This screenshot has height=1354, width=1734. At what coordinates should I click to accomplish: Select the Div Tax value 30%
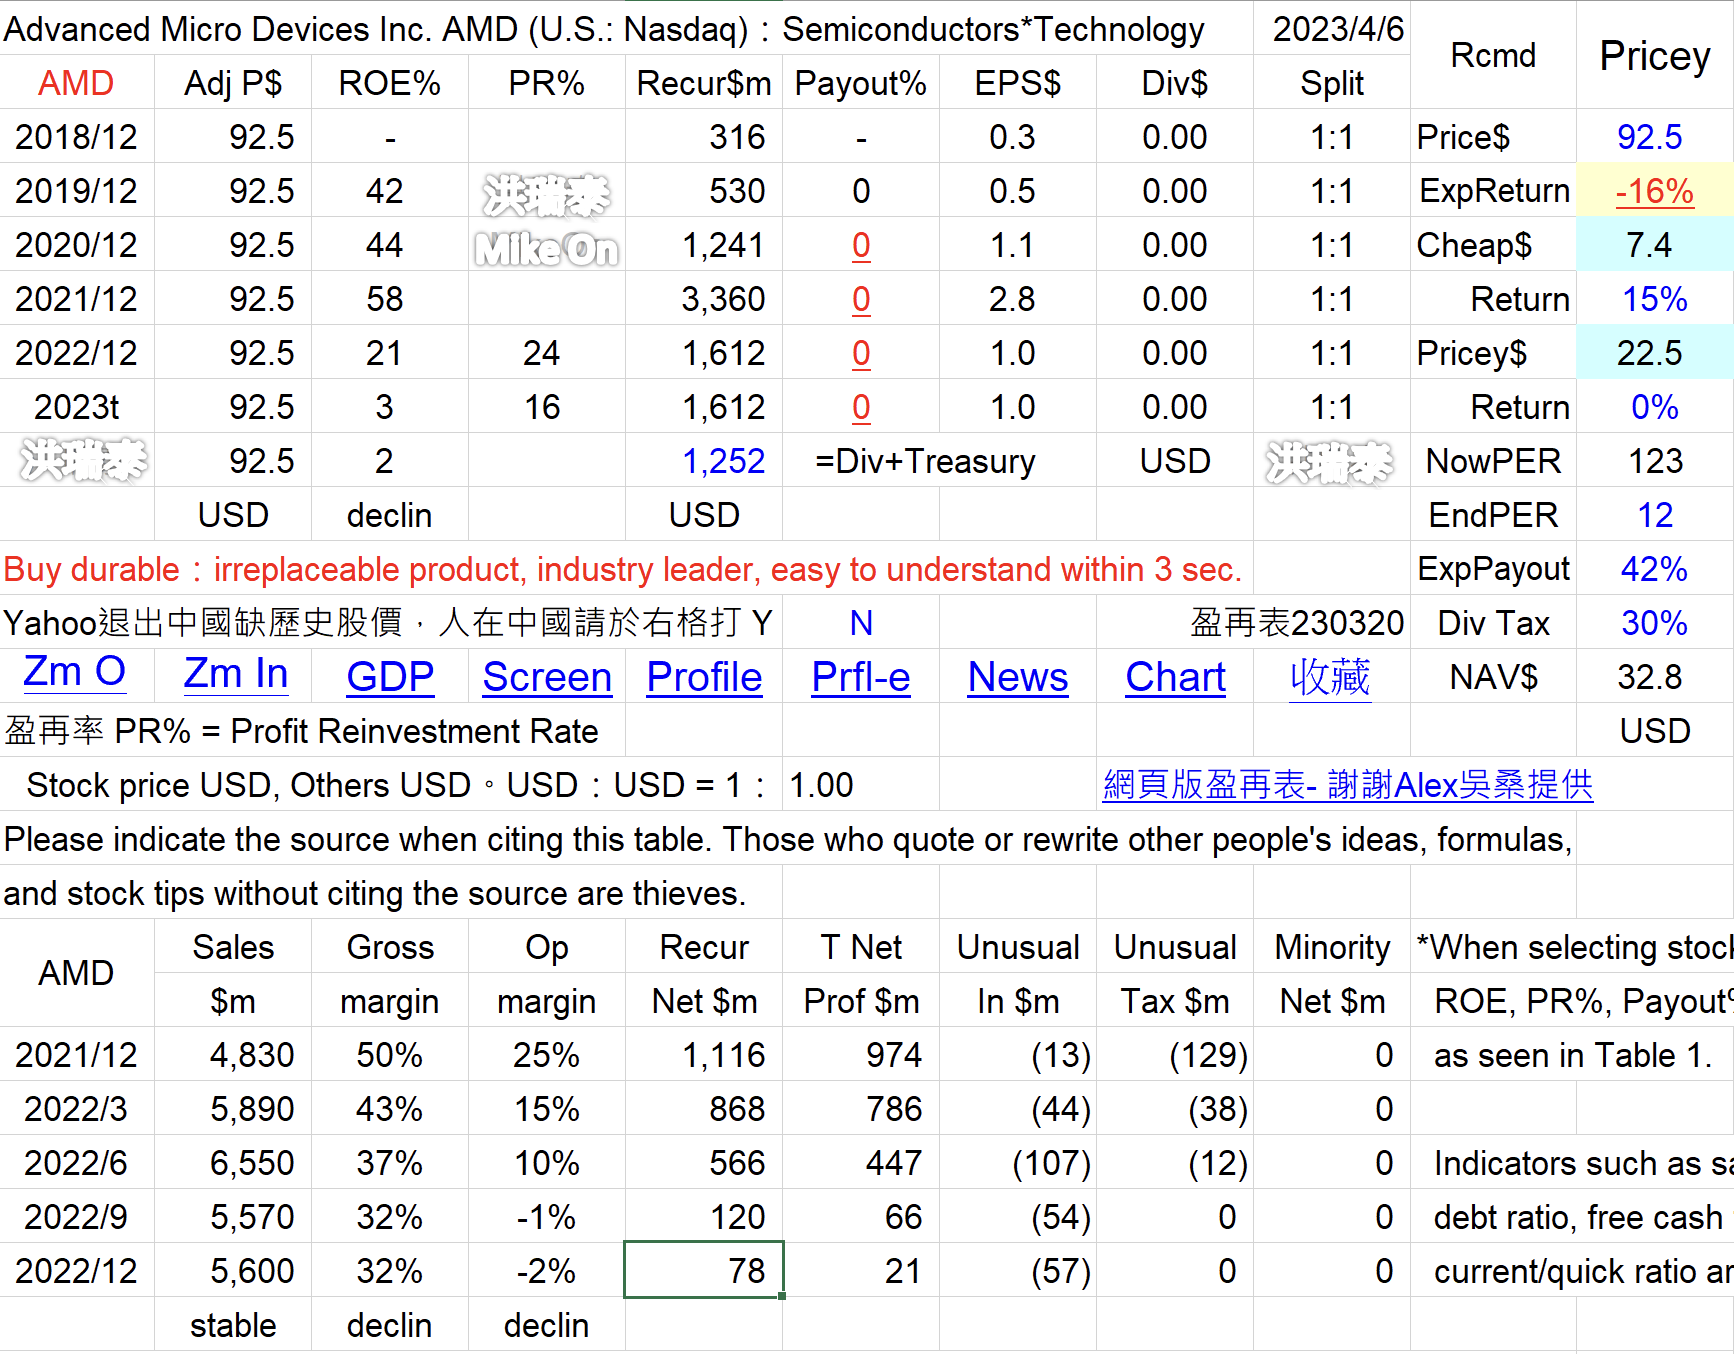click(1655, 623)
